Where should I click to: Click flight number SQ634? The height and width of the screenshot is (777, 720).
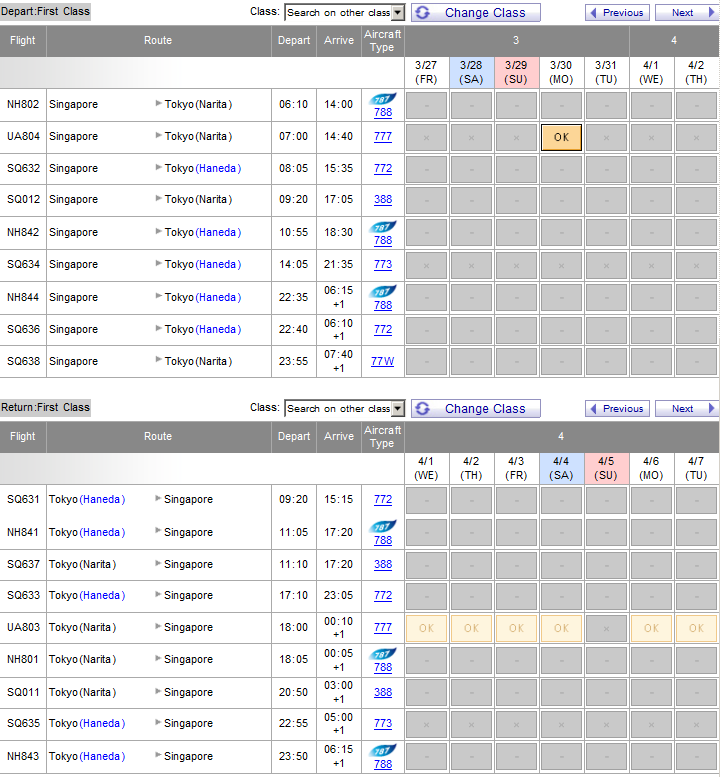tap(23, 265)
